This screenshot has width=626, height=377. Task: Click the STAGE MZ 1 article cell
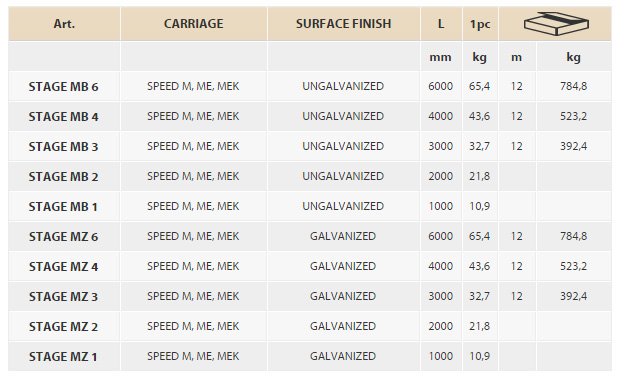point(63,356)
